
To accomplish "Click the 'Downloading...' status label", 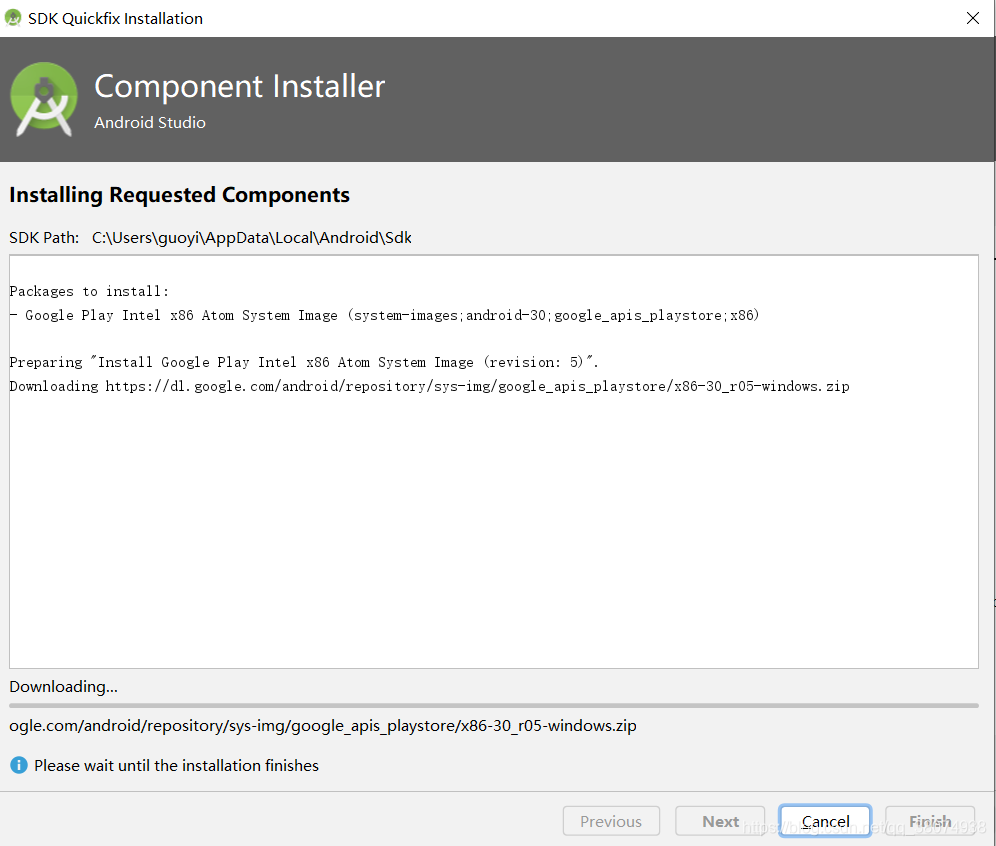I will click(64, 687).
